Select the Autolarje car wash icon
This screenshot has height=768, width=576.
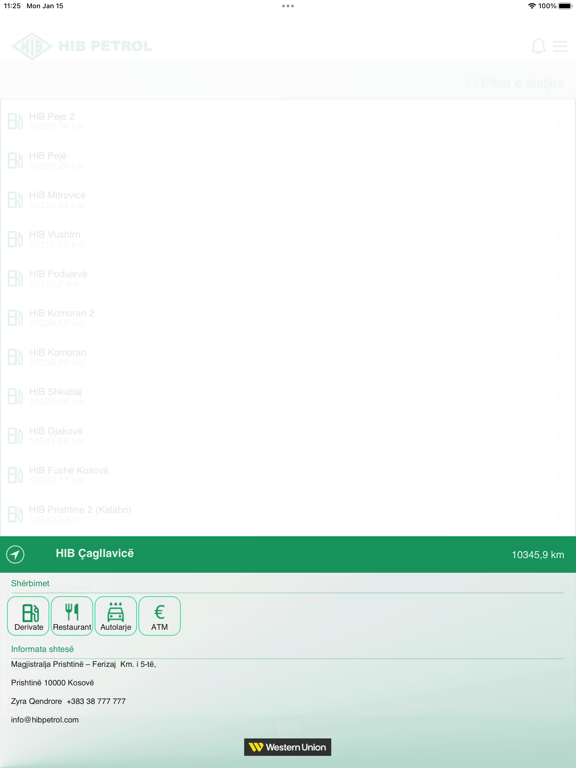click(116, 616)
